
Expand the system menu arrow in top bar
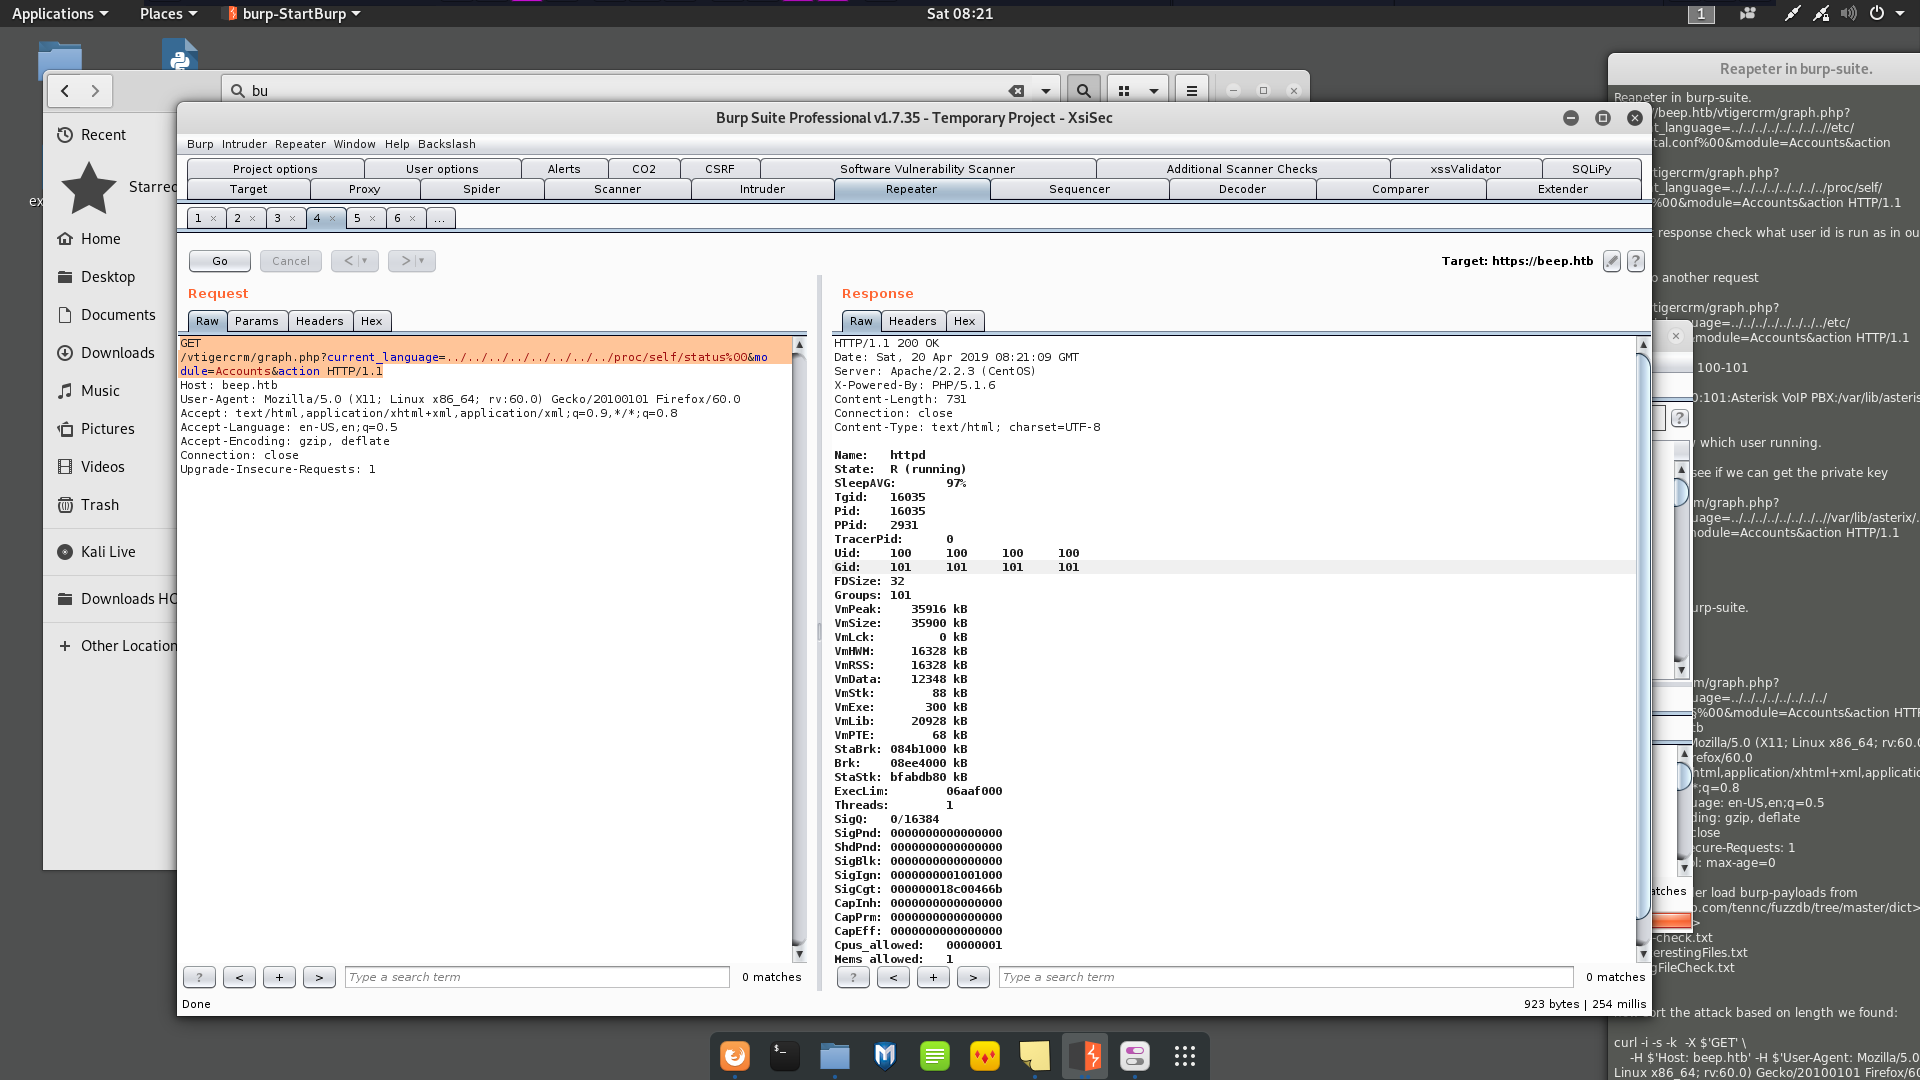click(x=1900, y=13)
